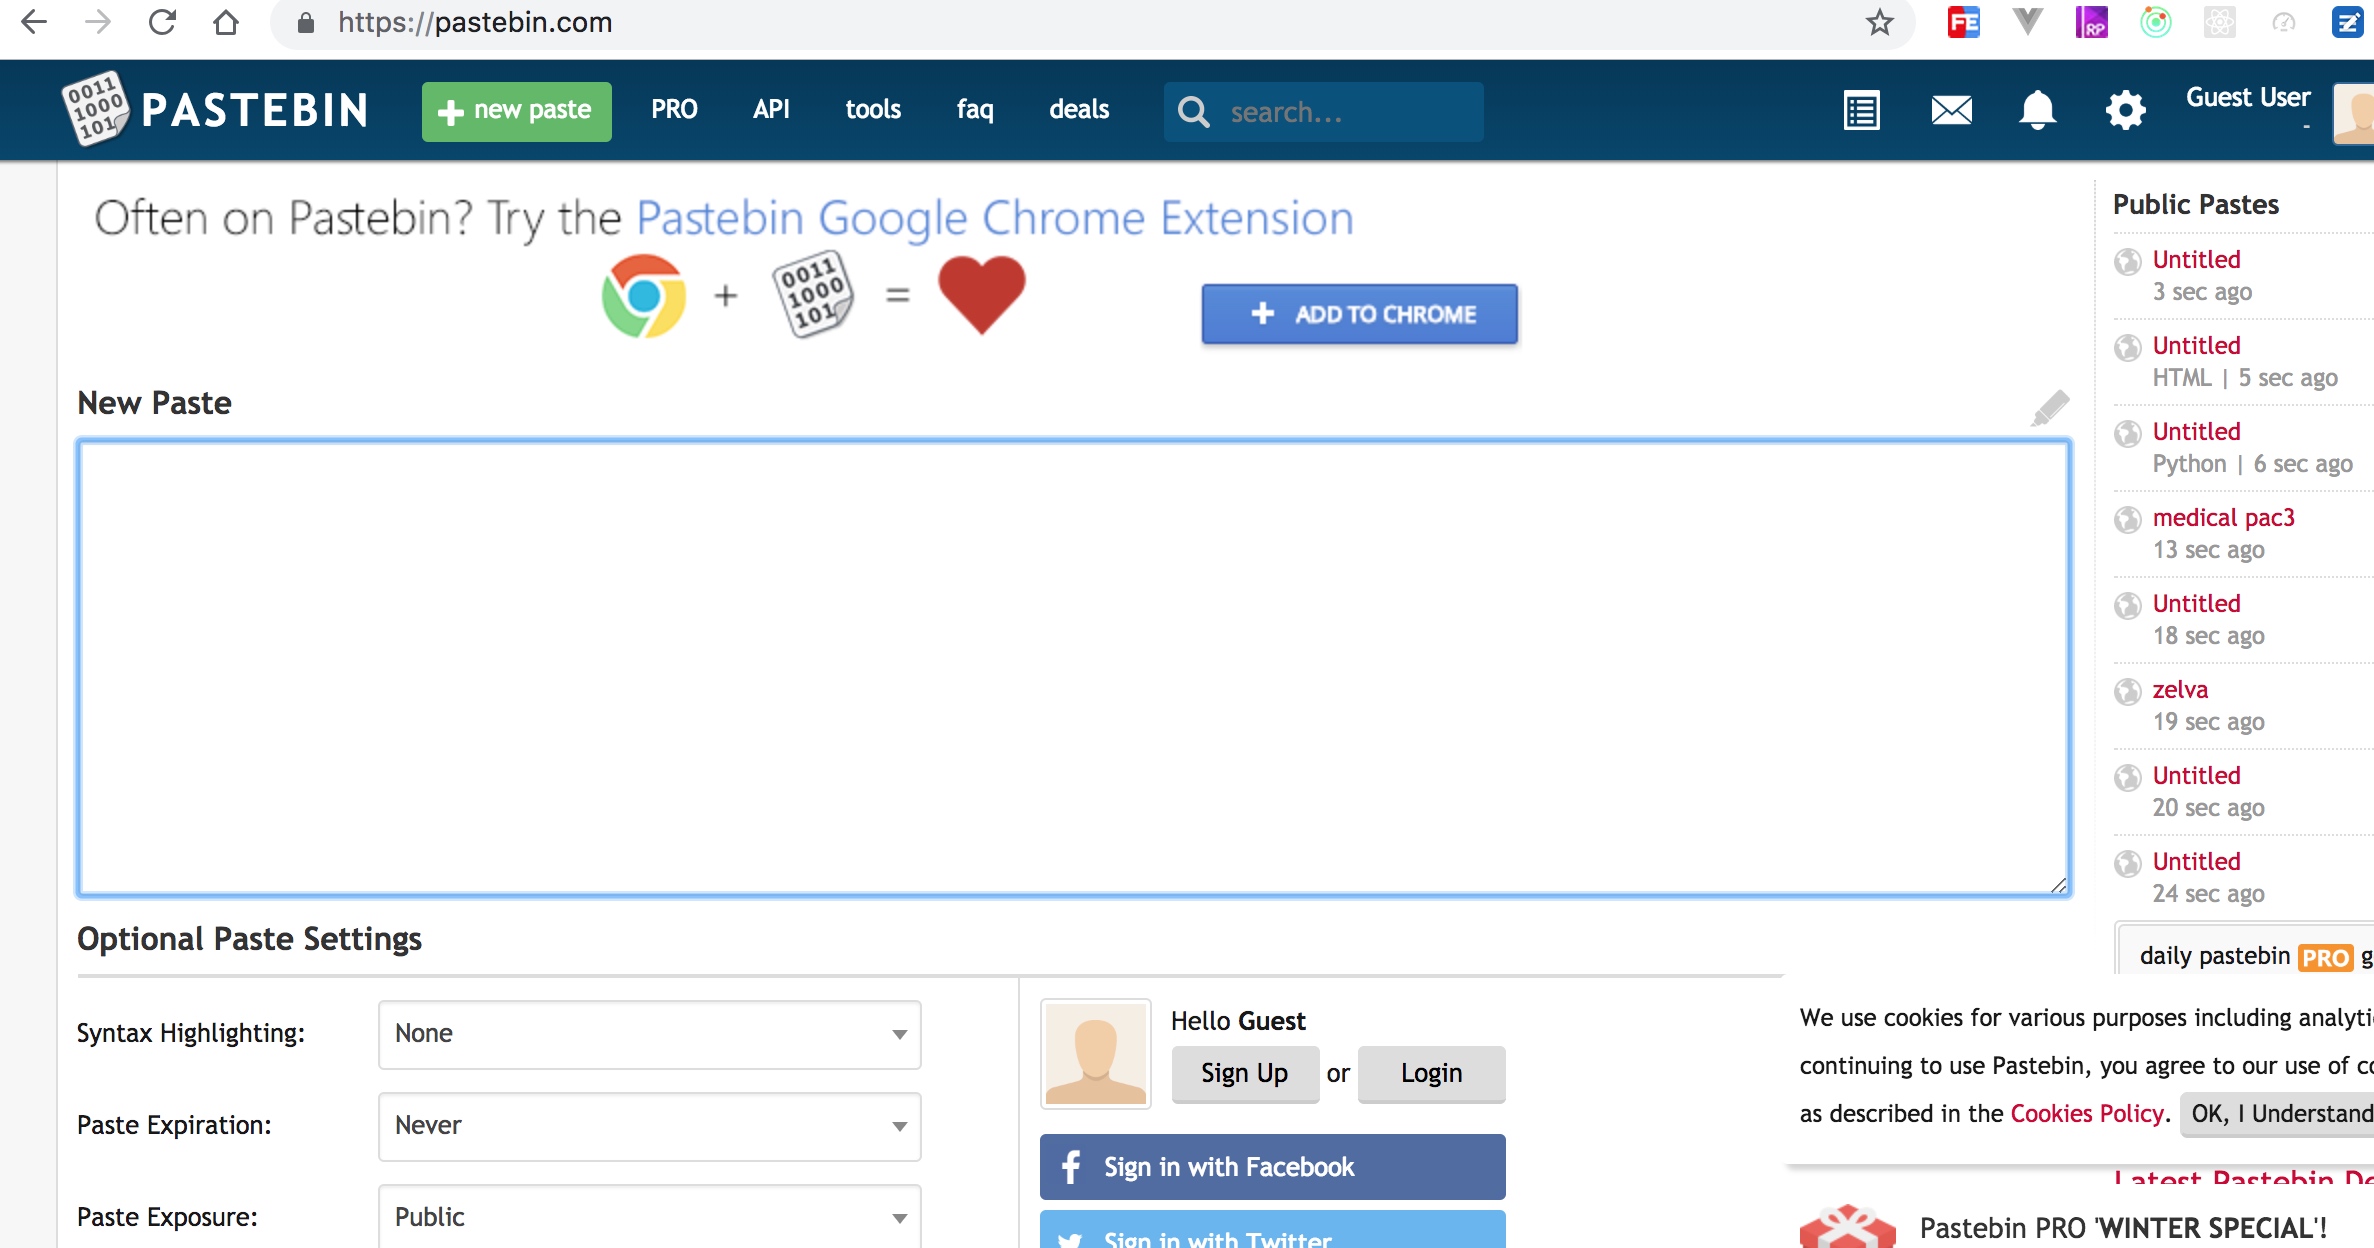Open the Untitled HTML paste
Image resolution: width=2374 pixels, height=1248 pixels.
point(2196,346)
